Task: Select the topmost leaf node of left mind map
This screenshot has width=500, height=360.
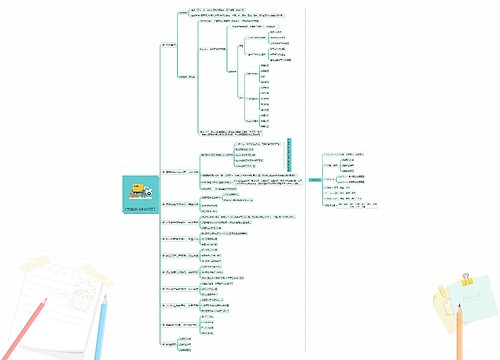Action: (217, 10)
